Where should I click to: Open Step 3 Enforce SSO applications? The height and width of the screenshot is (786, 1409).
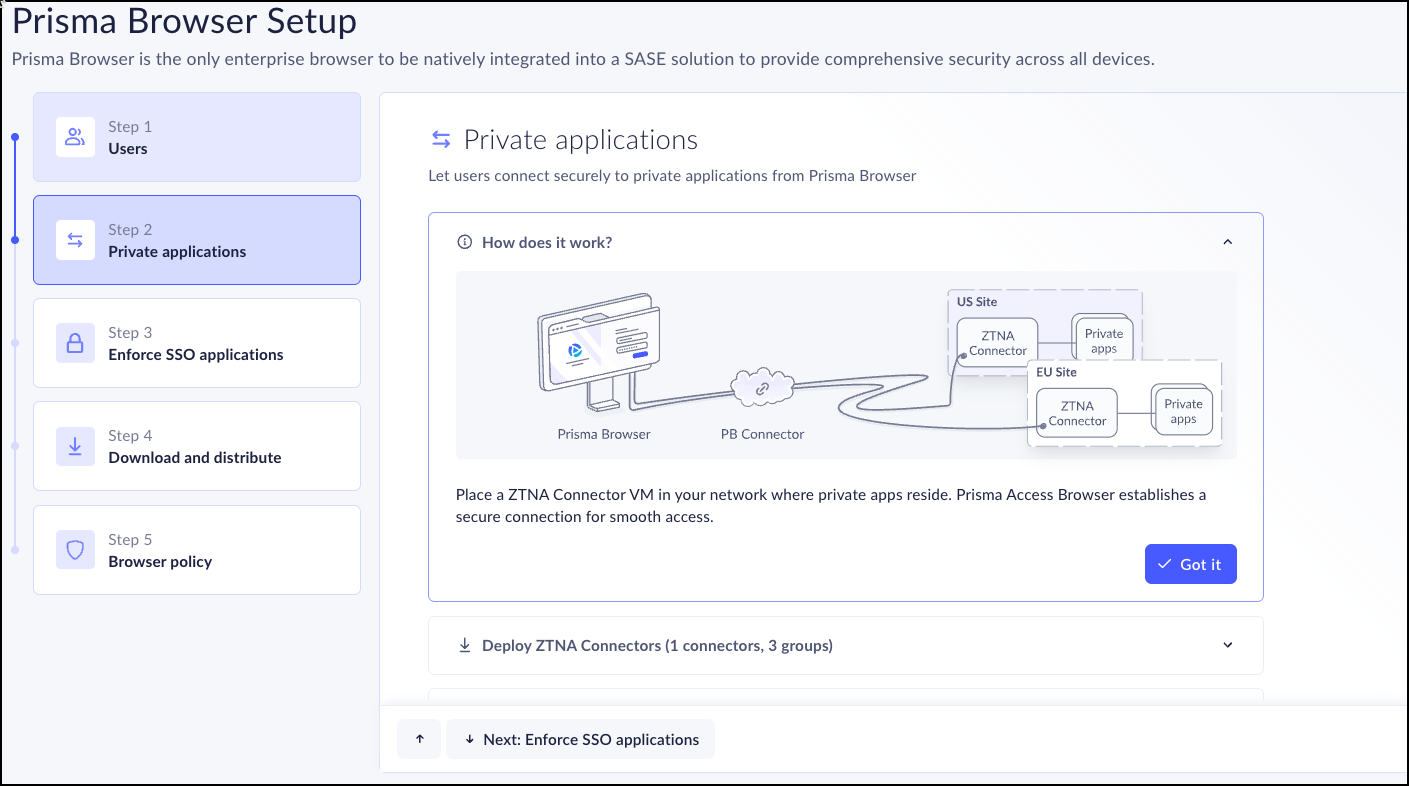pos(197,343)
